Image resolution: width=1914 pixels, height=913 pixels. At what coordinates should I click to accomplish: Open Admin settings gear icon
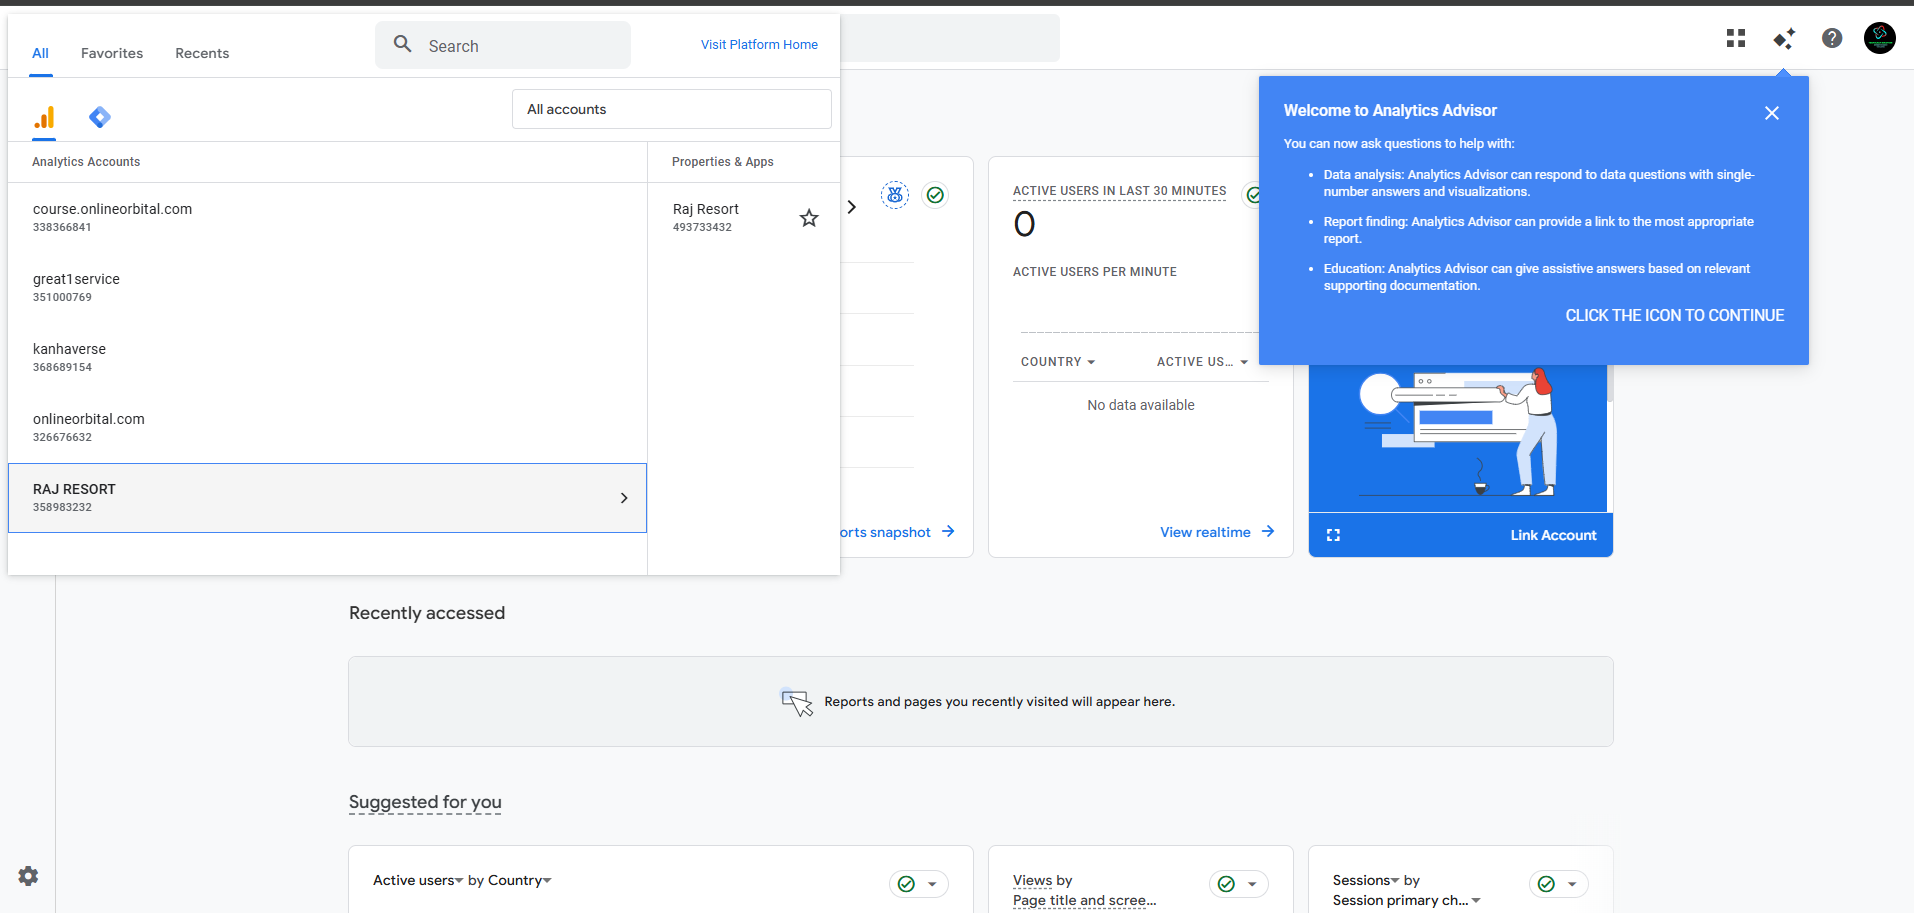pyautogui.click(x=28, y=876)
